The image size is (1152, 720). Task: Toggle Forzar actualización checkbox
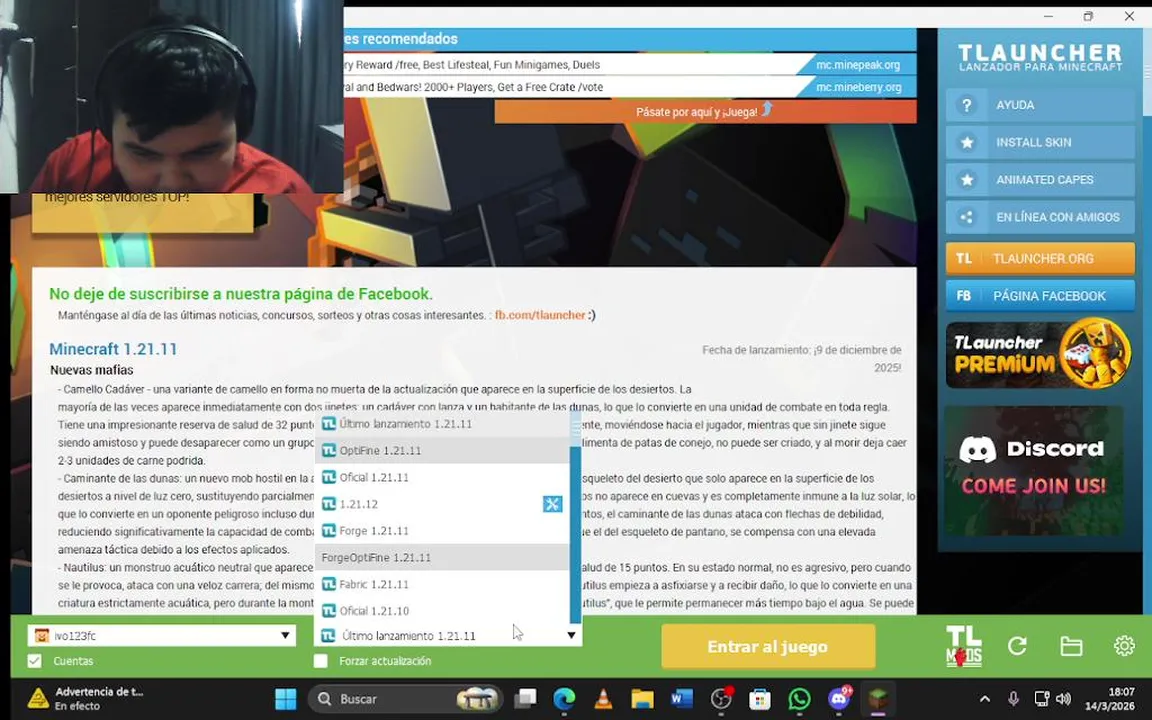pyautogui.click(x=321, y=660)
